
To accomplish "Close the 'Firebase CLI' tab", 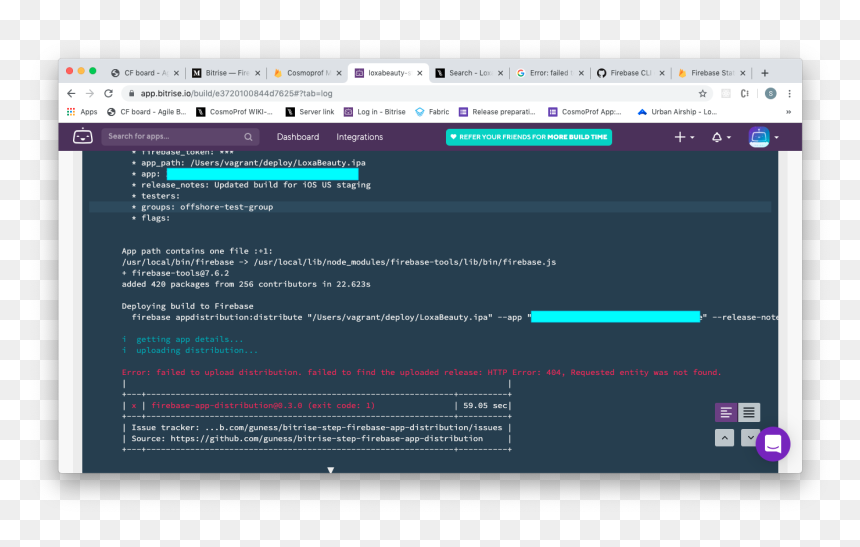I will coord(662,73).
